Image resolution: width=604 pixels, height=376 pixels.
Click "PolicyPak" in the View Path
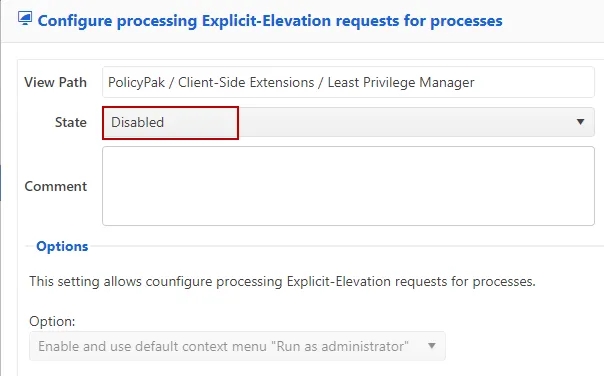click(x=136, y=82)
